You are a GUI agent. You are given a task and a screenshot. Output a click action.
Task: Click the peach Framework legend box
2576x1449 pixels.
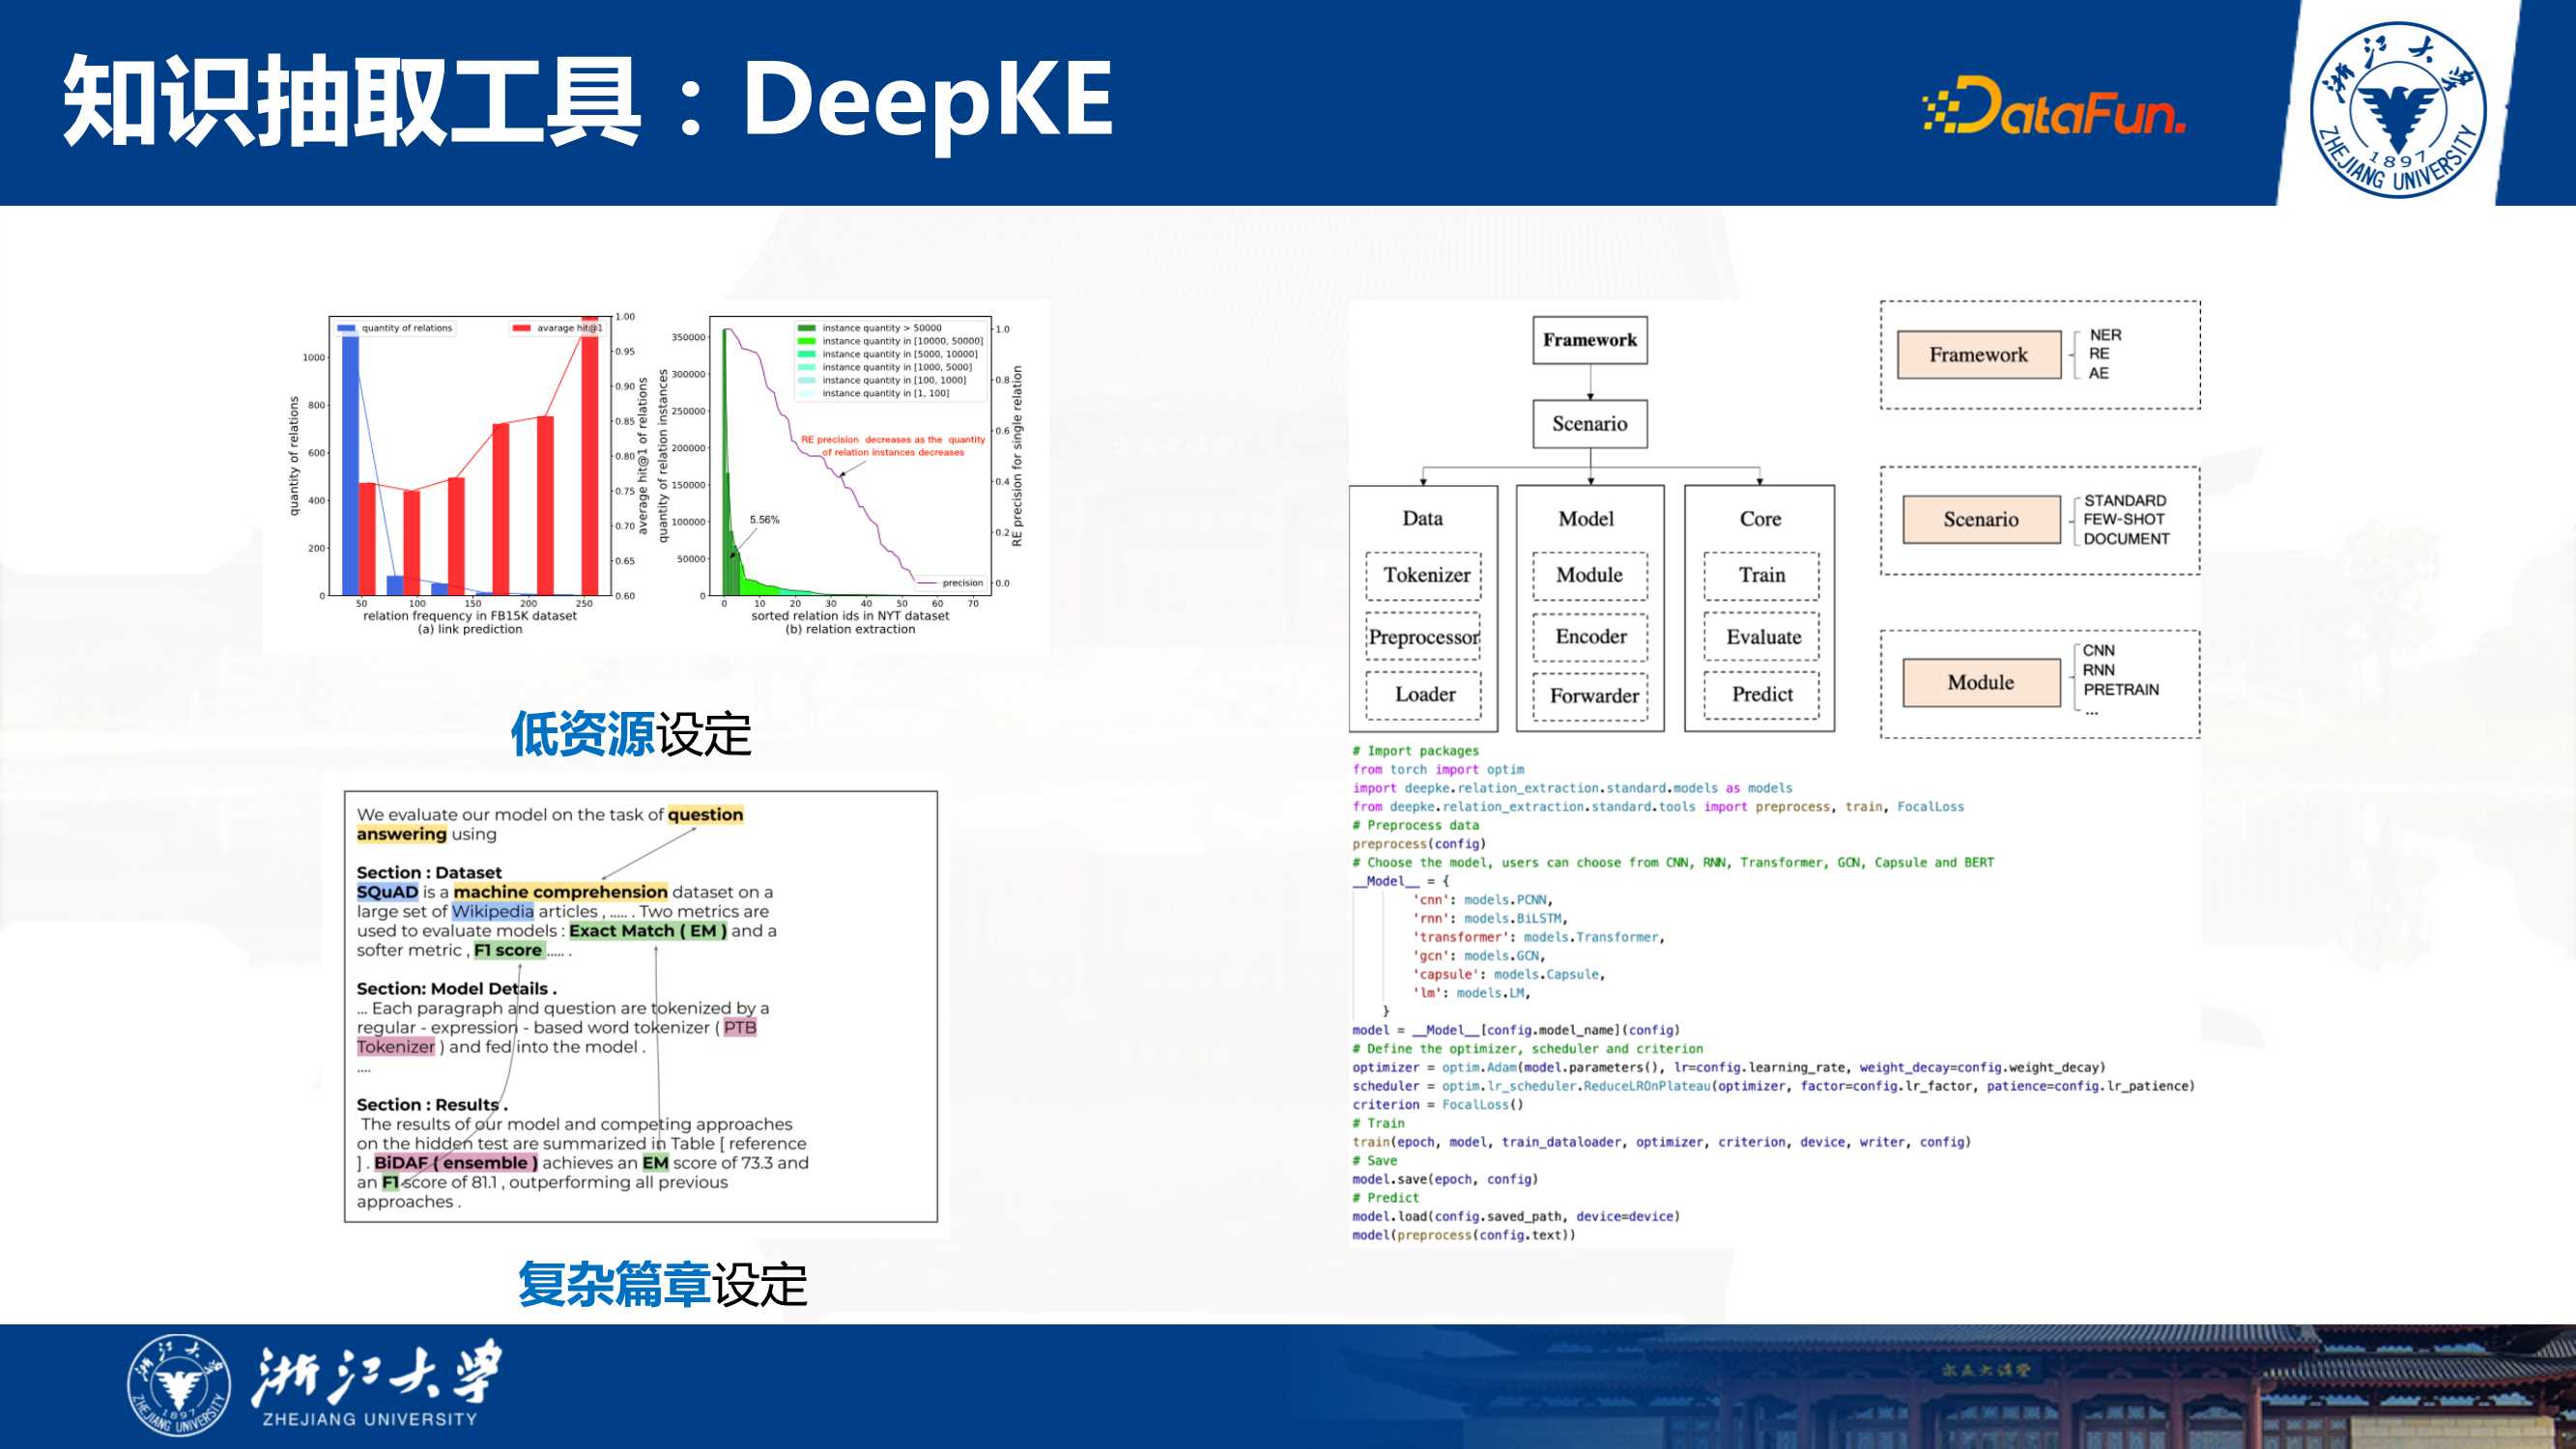point(1979,355)
